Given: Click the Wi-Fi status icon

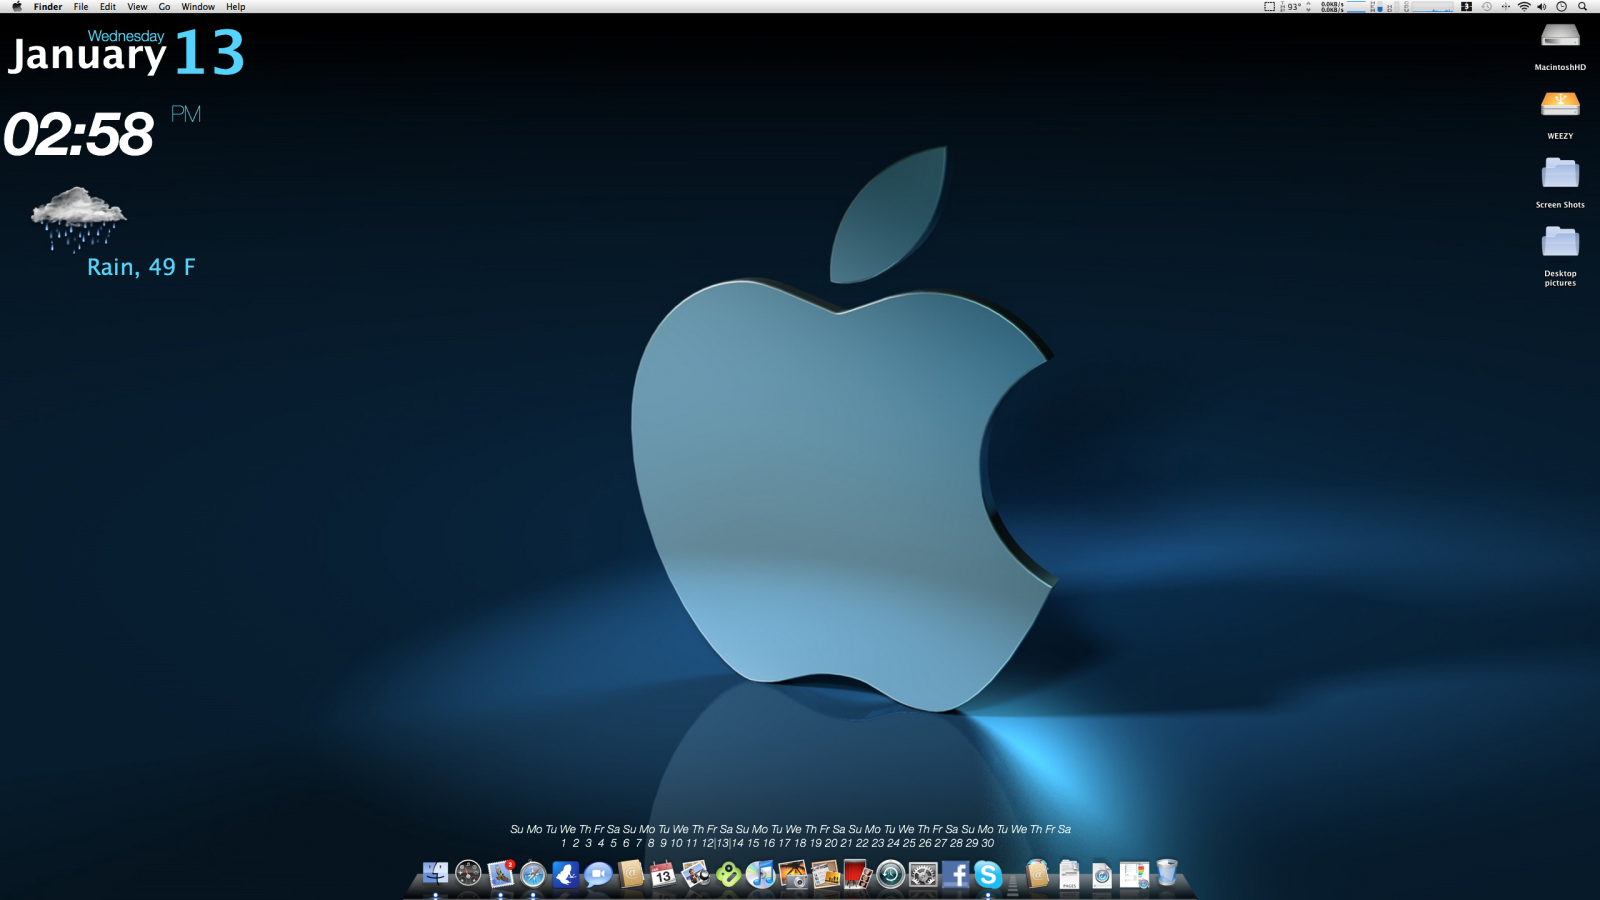Looking at the screenshot, I should (1524, 7).
